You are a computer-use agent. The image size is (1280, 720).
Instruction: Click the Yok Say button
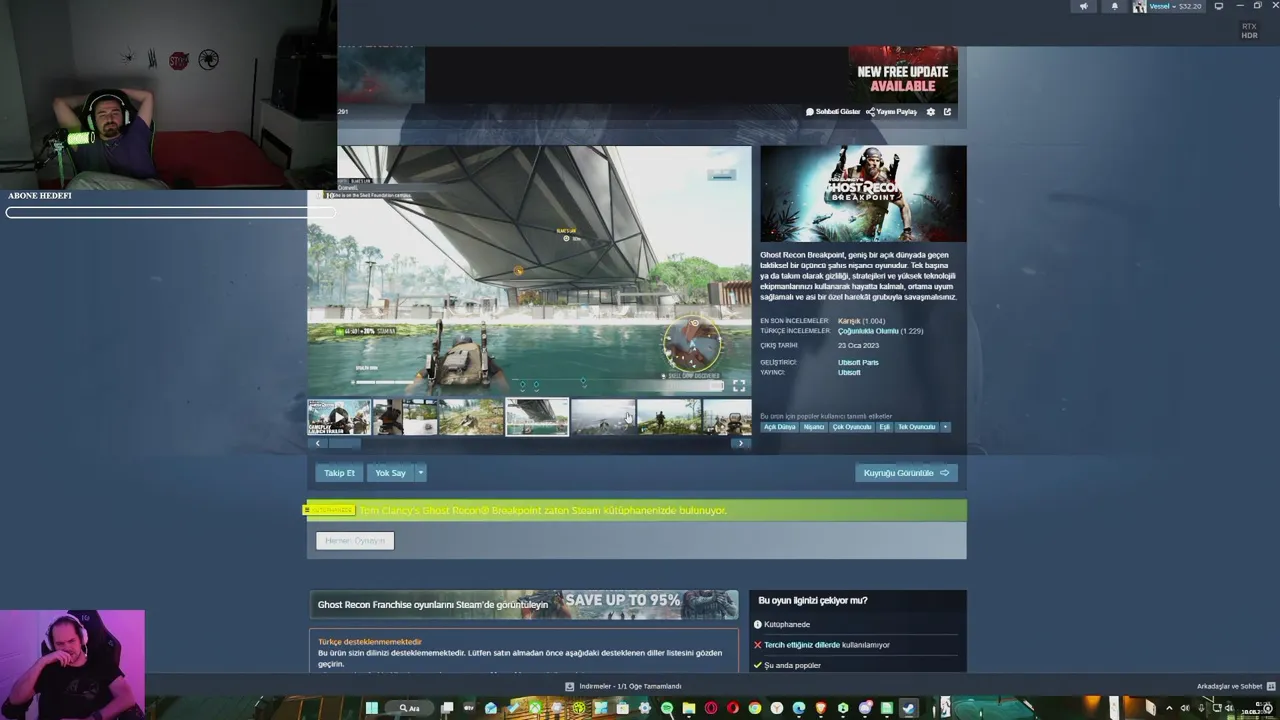(x=390, y=473)
